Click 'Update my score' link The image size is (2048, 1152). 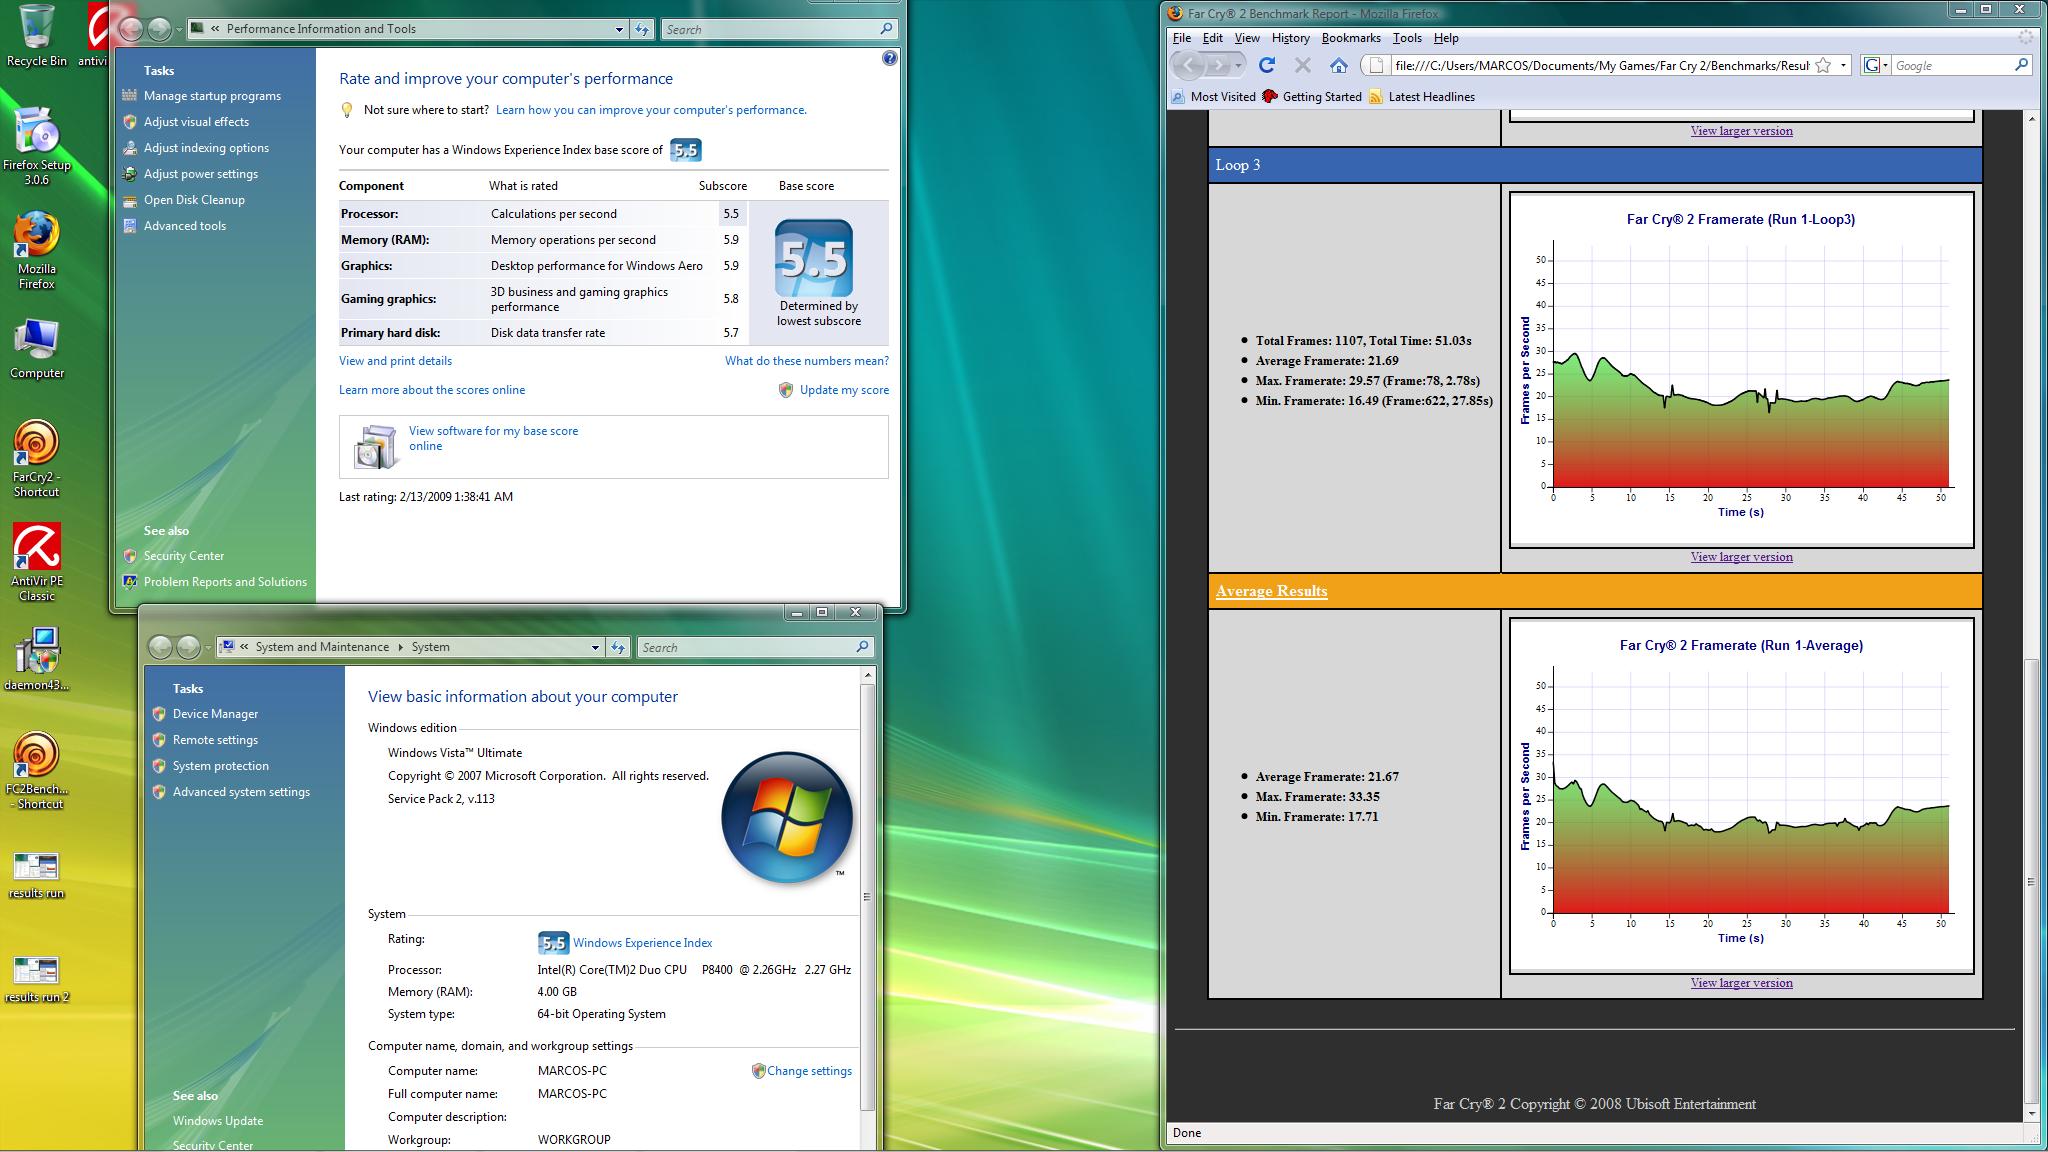[x=844, y=390]
